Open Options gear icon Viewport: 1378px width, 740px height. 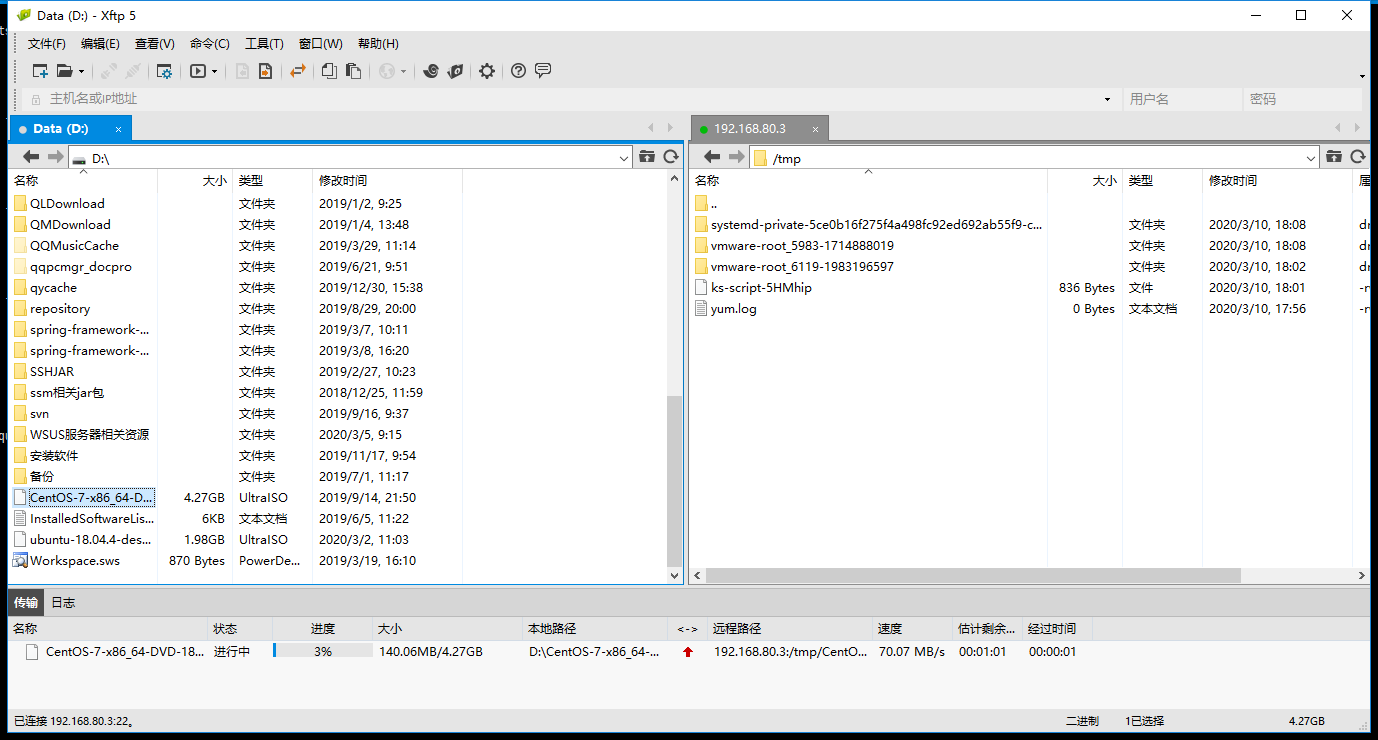point(487,71)
